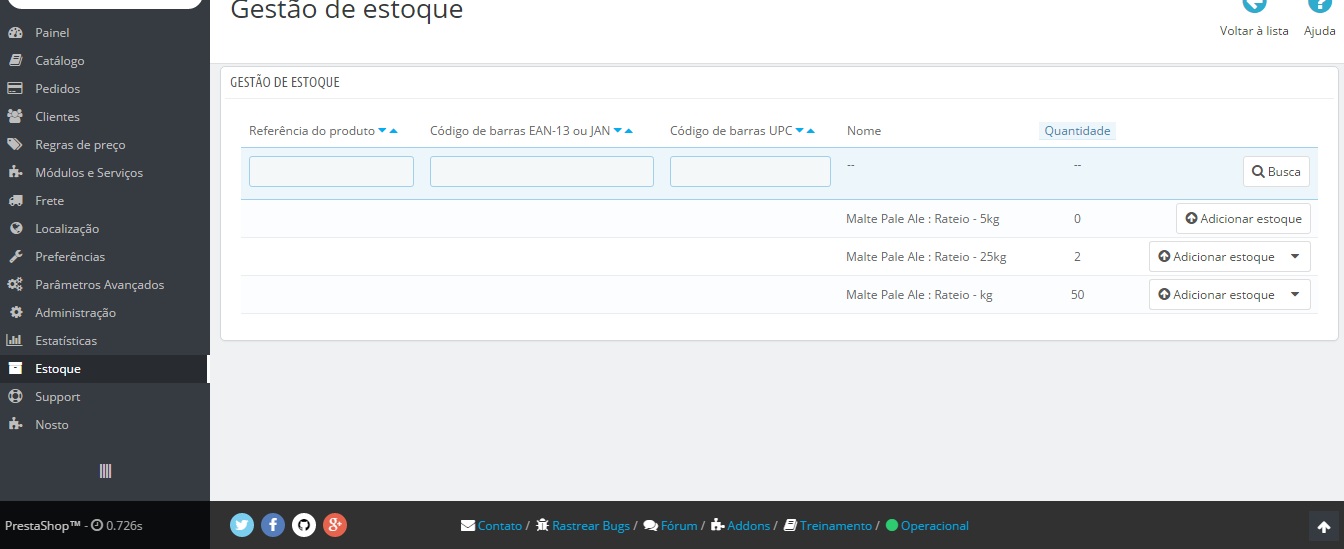Open the GitHub footer icon

304,525
